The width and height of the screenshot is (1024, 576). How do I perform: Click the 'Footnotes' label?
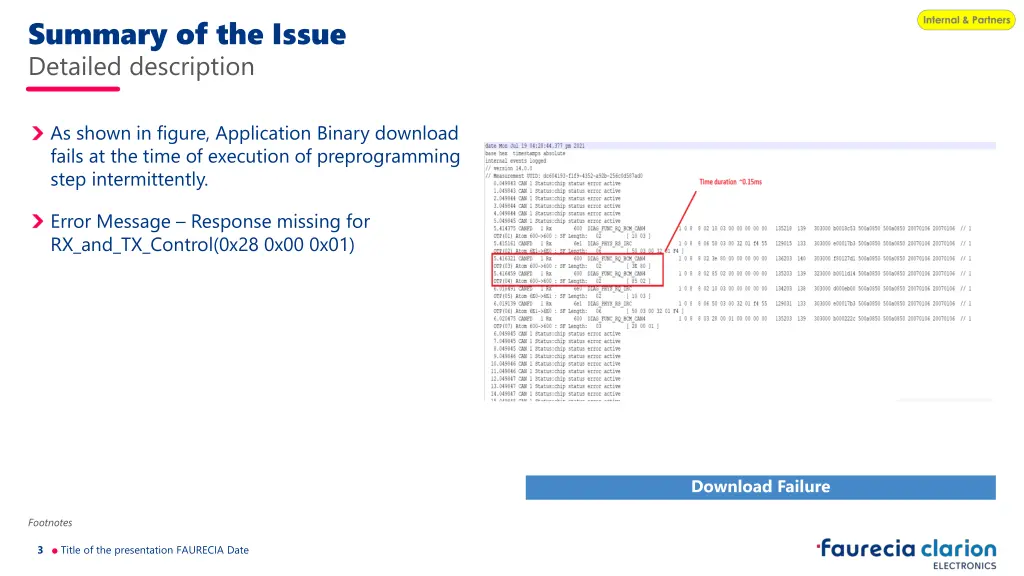point(50,522)
